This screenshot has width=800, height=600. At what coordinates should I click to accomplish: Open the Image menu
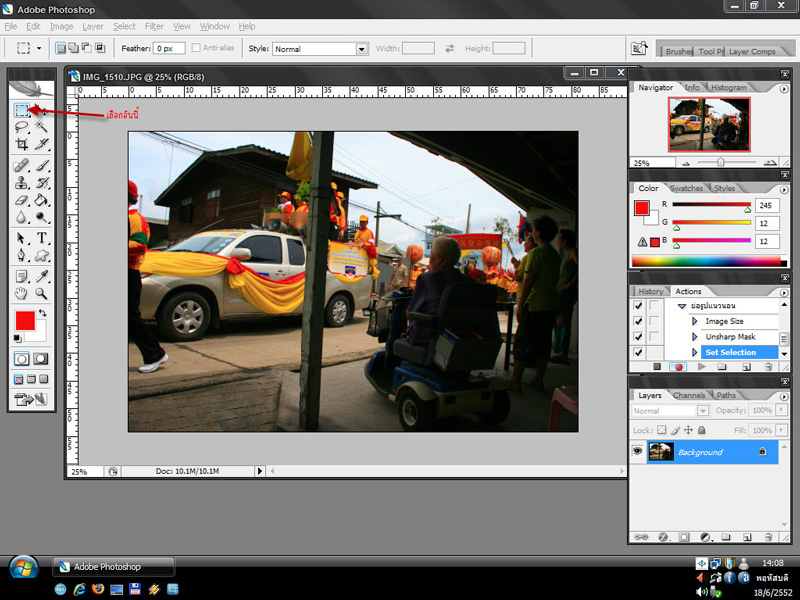[x=61, y=27]
